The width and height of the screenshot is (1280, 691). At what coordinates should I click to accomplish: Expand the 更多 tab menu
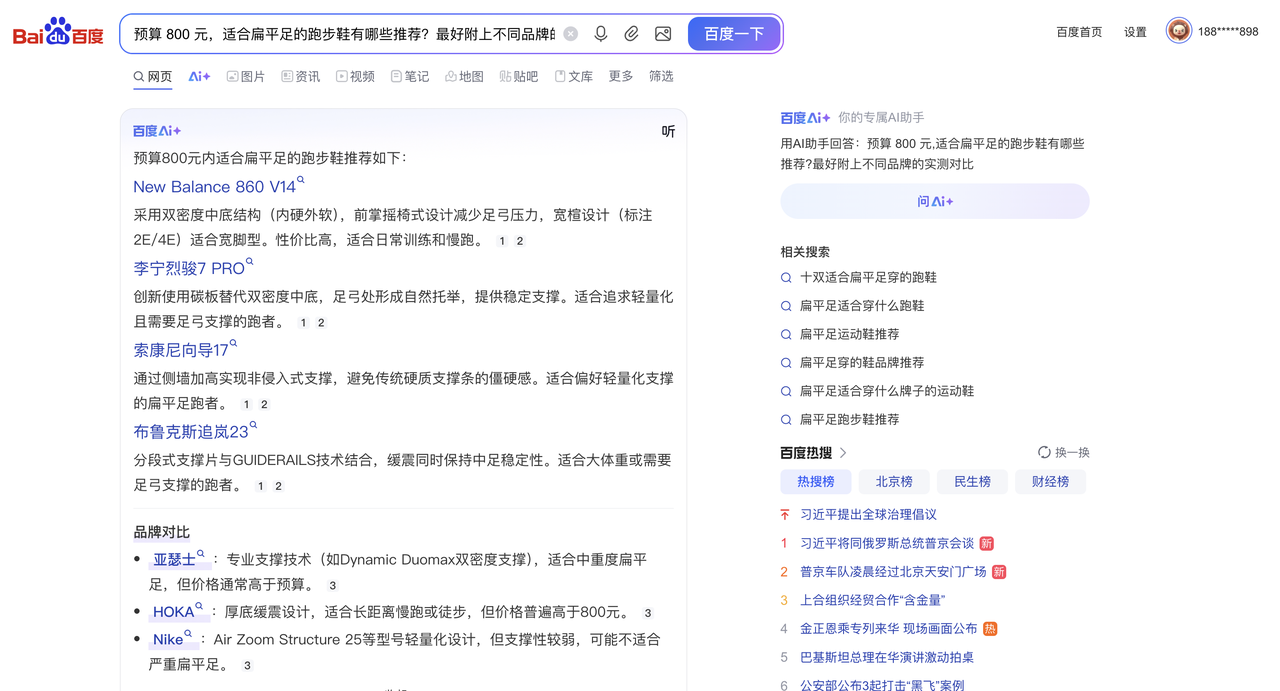[621, 76]
